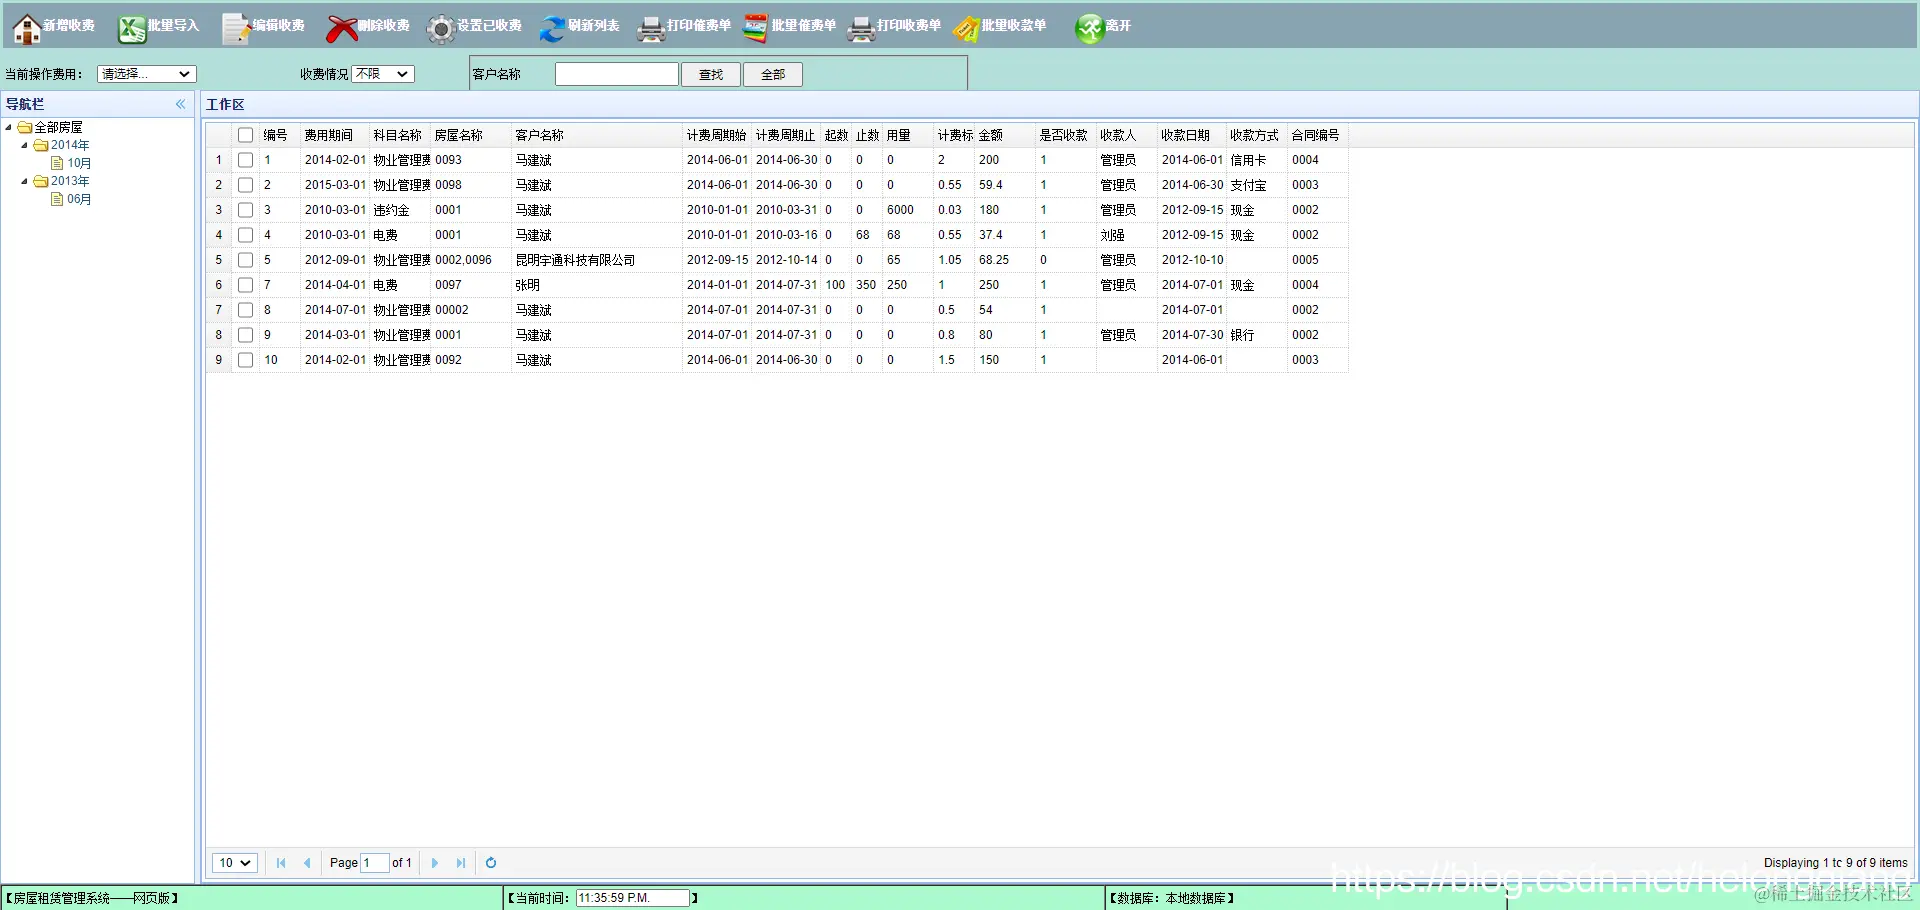Check row 5 checkbox for 昆明宇通科技有限公司
Viewport: 1920px width, 910px height.
(x=245, y=260)
